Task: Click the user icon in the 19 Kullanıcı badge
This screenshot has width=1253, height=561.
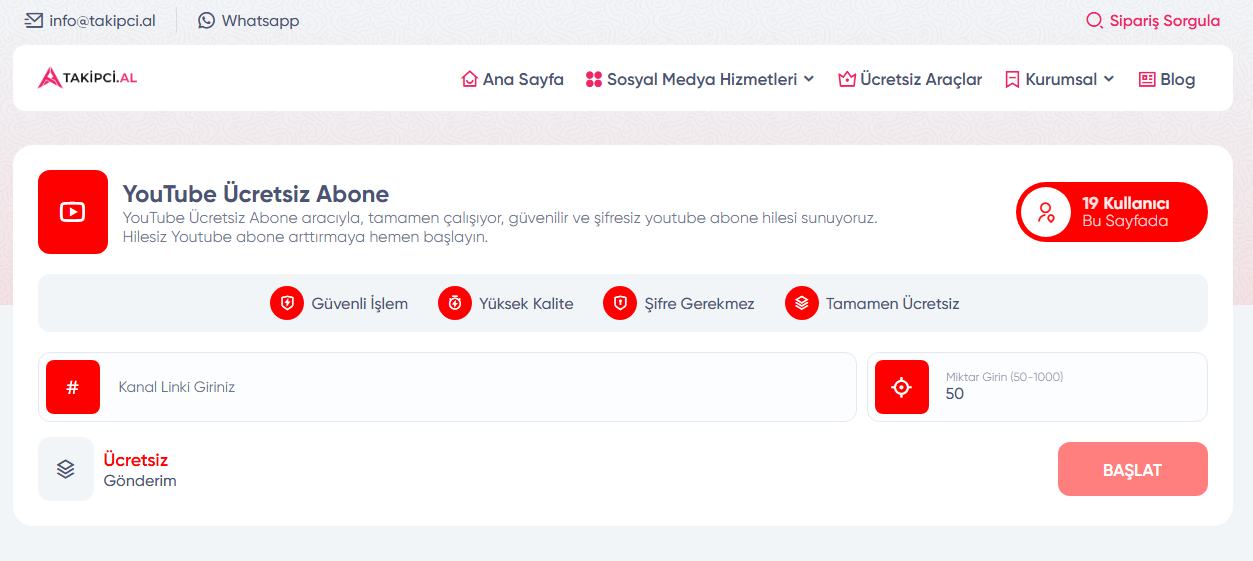Action: click(1046, 212)
